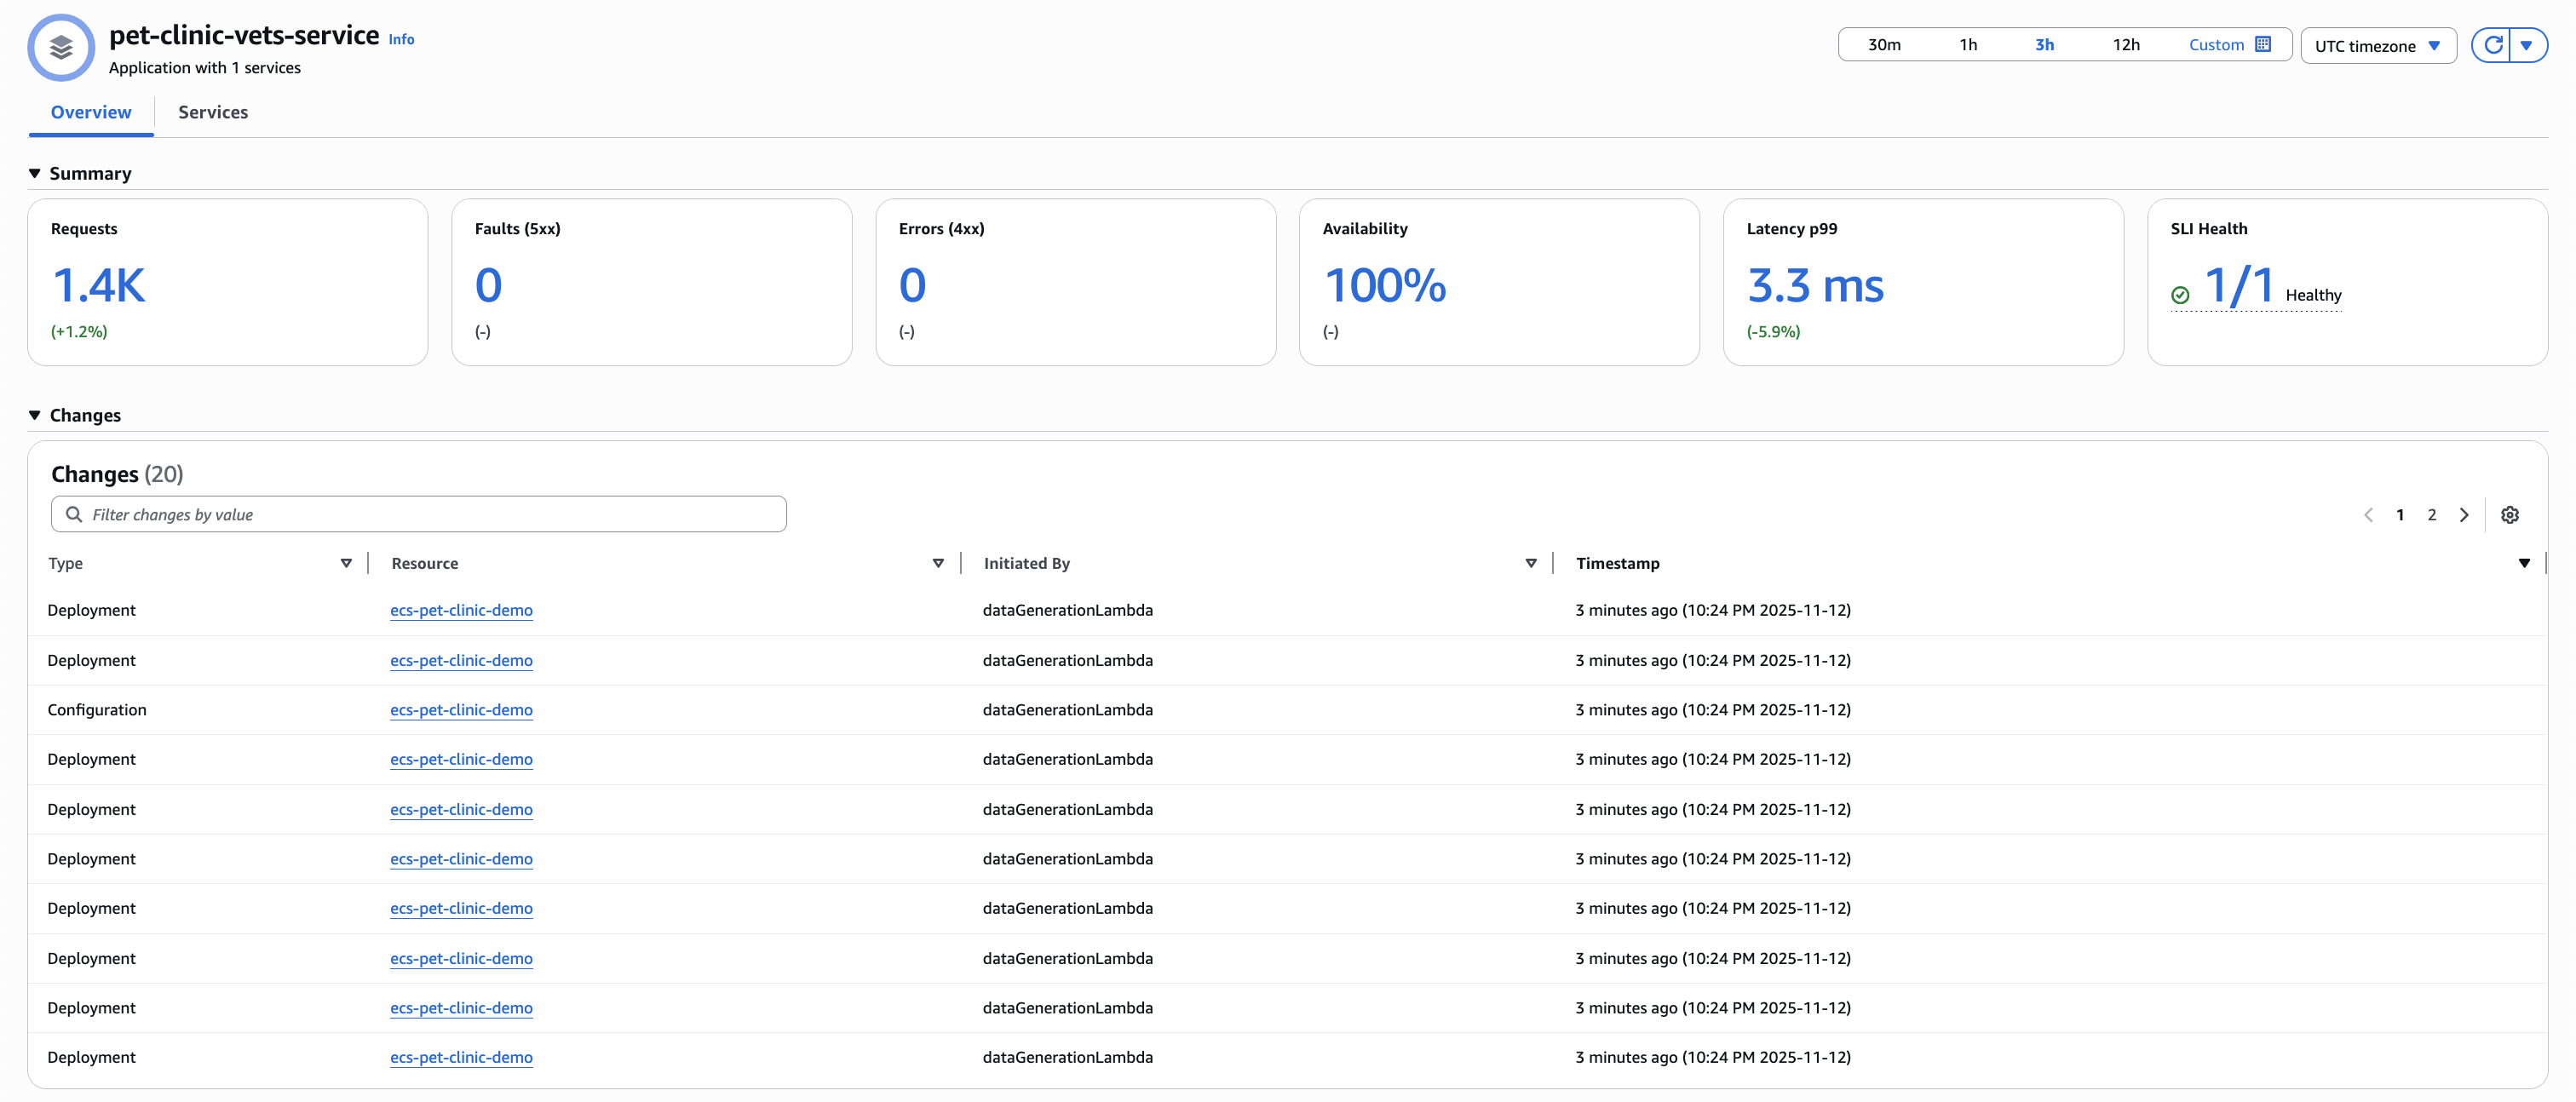Open the settings gear for the Changes table
The width and height of the screenshot is (2576, 1102).
2510,514
